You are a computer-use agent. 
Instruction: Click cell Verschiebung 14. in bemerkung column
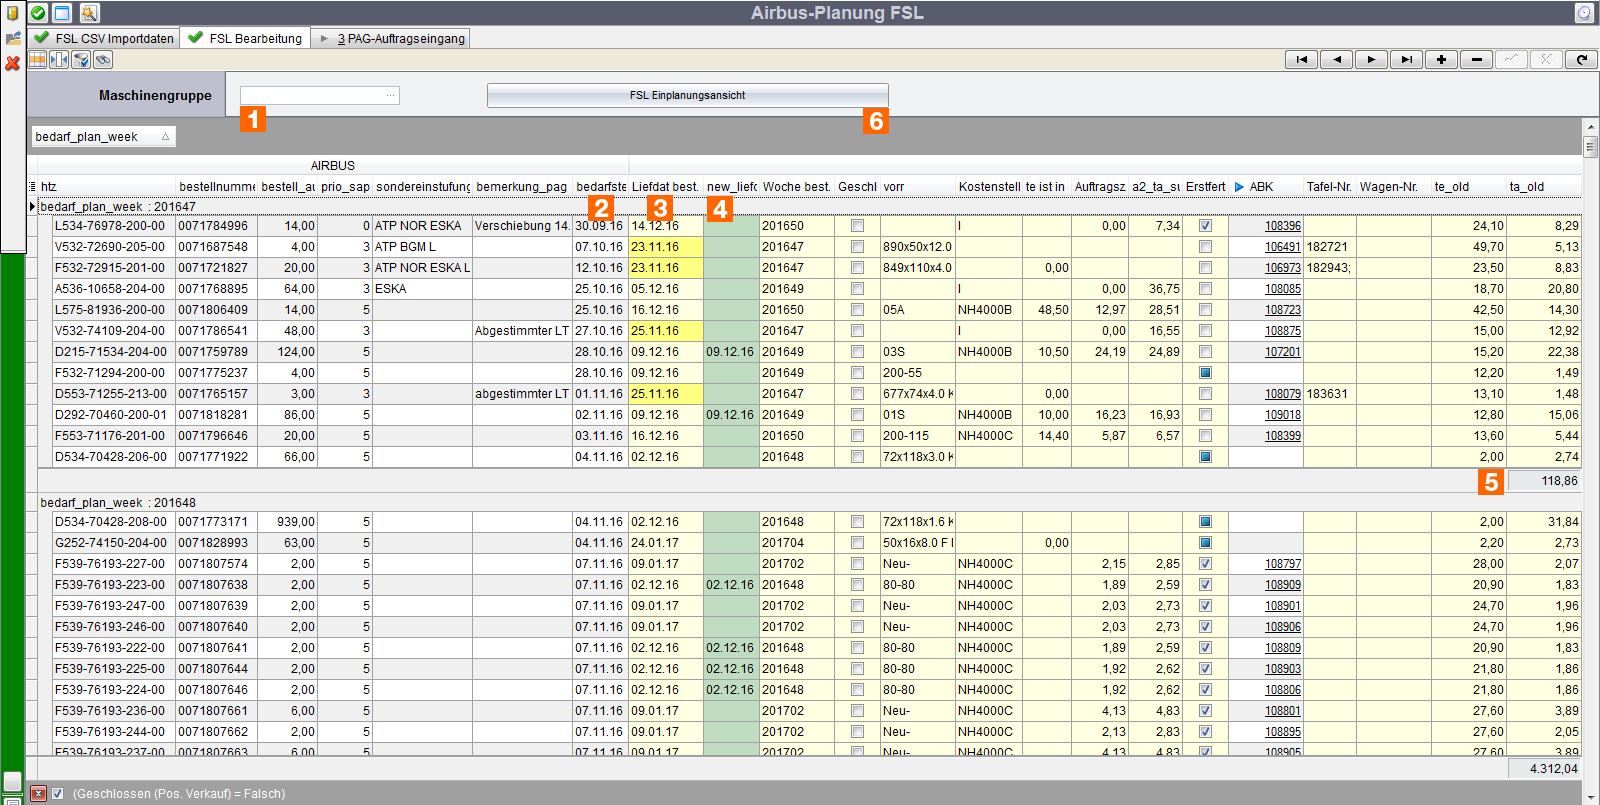pyautogui.click(x=522, y=225)
